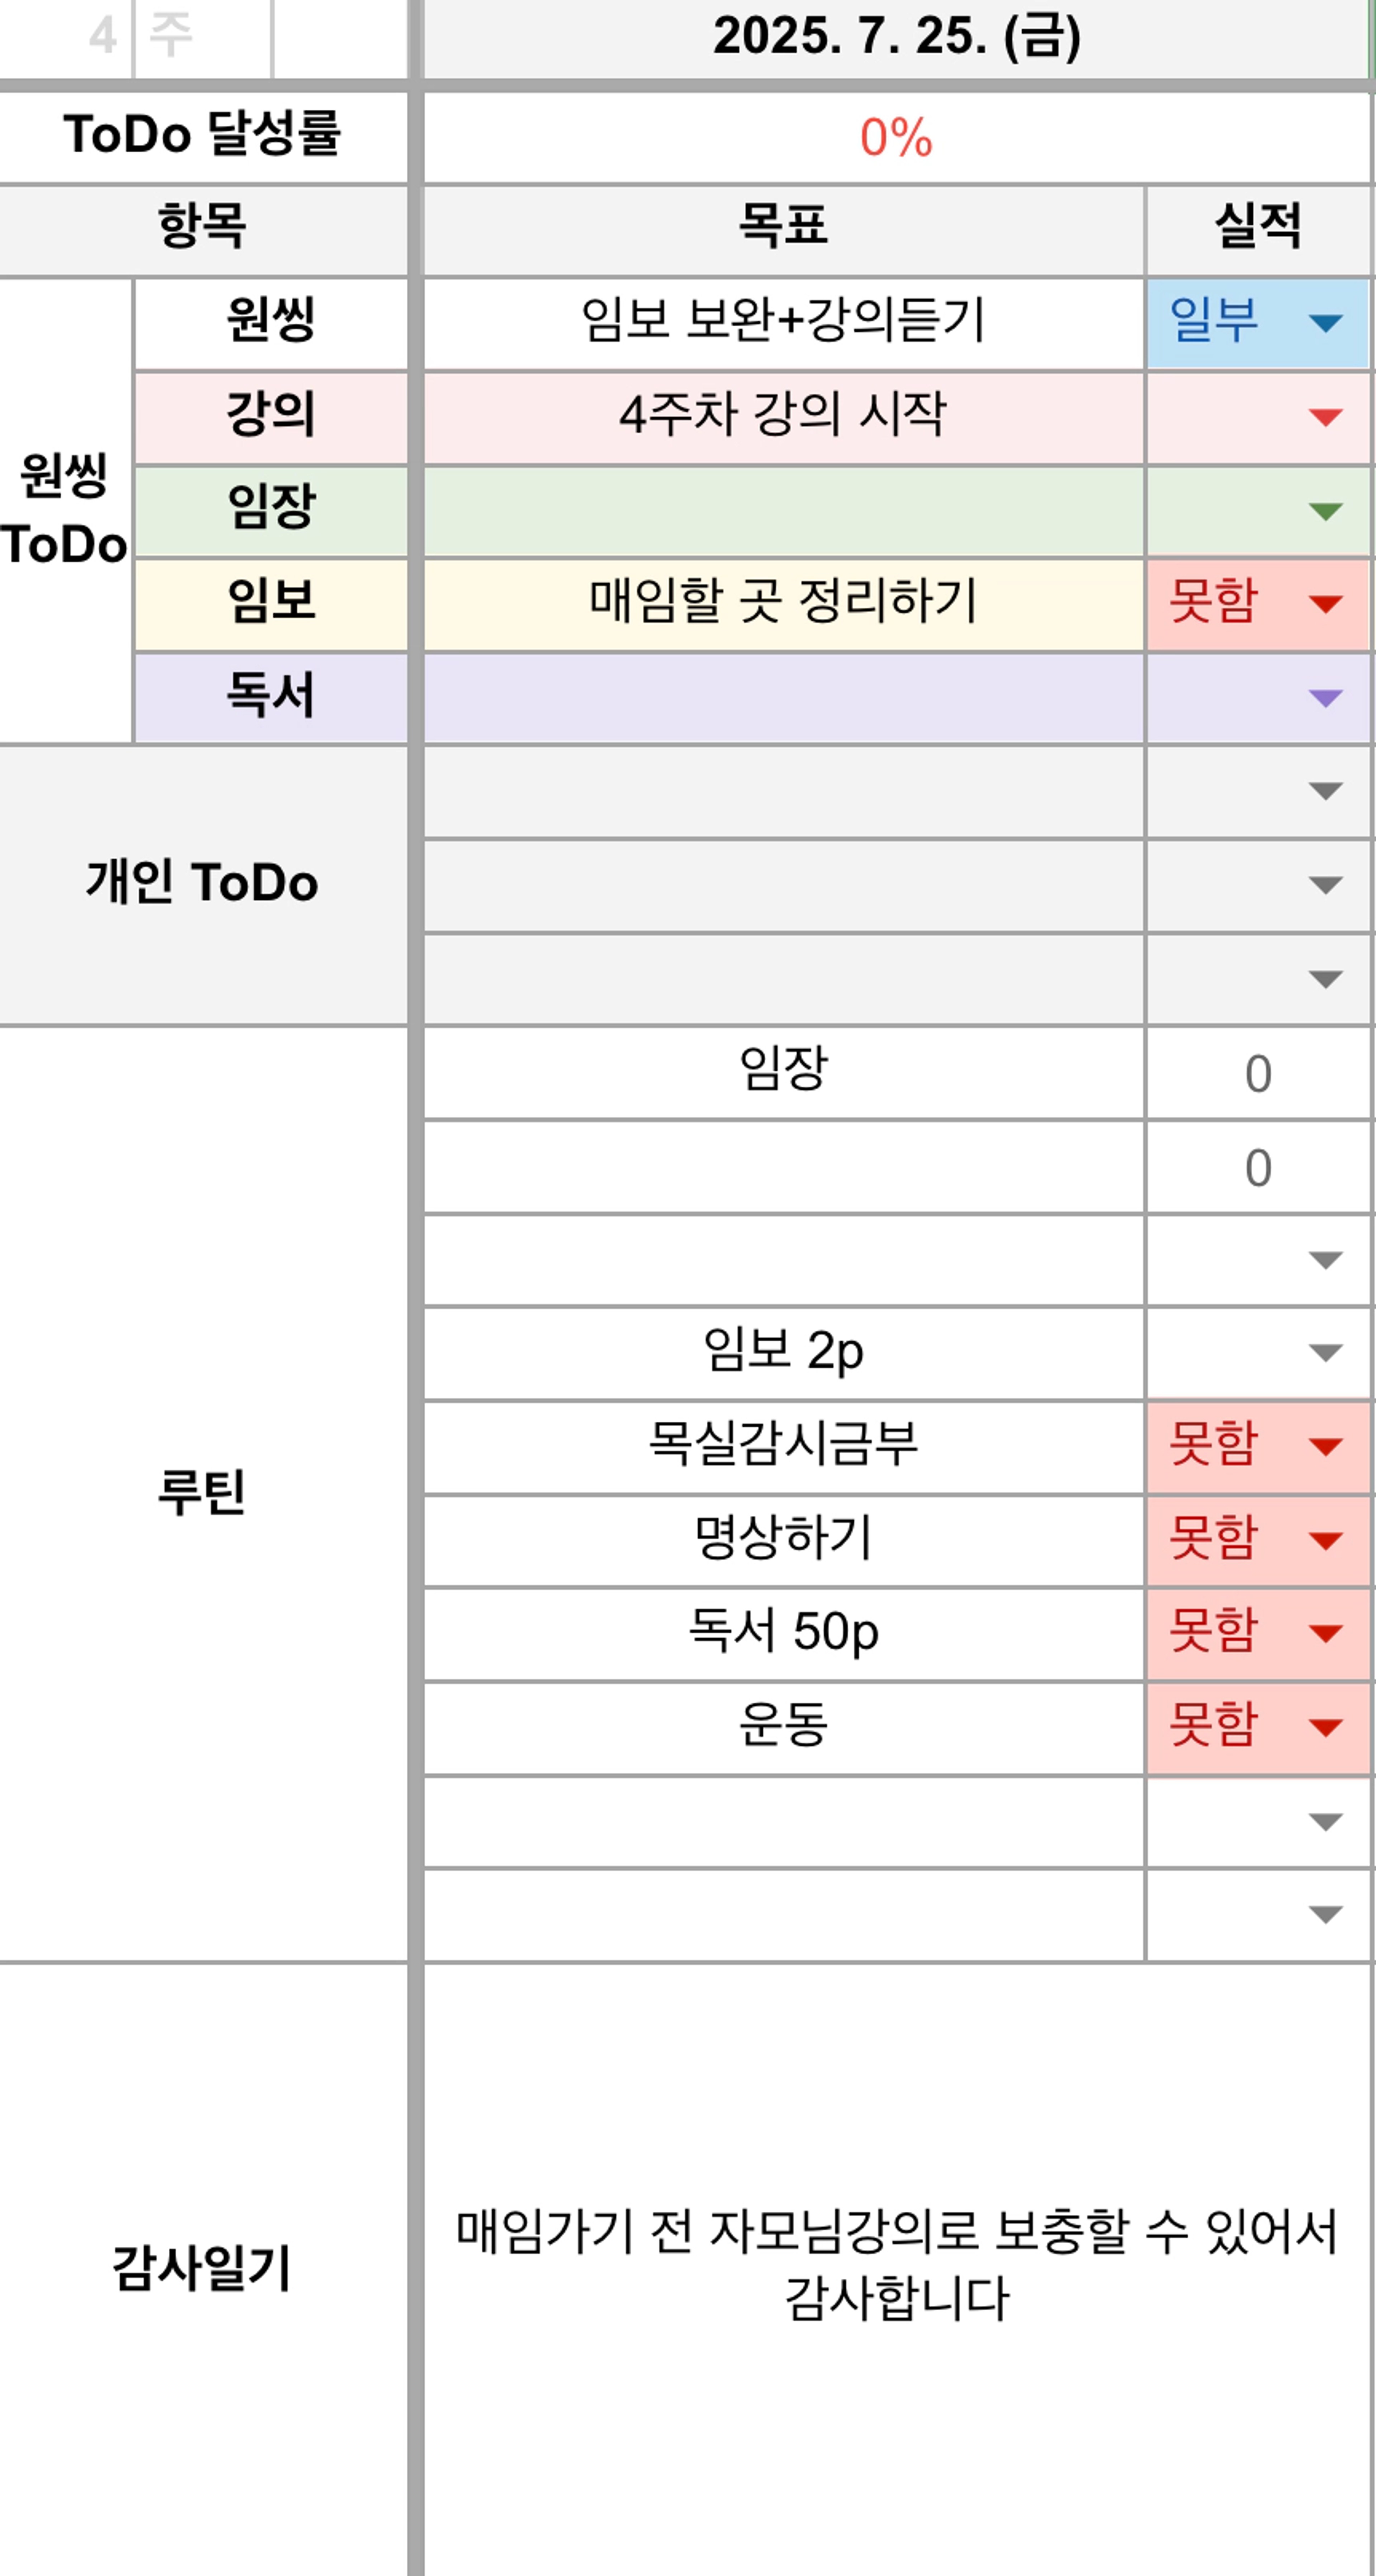Select the 0% ToDo 달성률 cell
This screenshot has height=2576, width=1376.
point(897,137)
